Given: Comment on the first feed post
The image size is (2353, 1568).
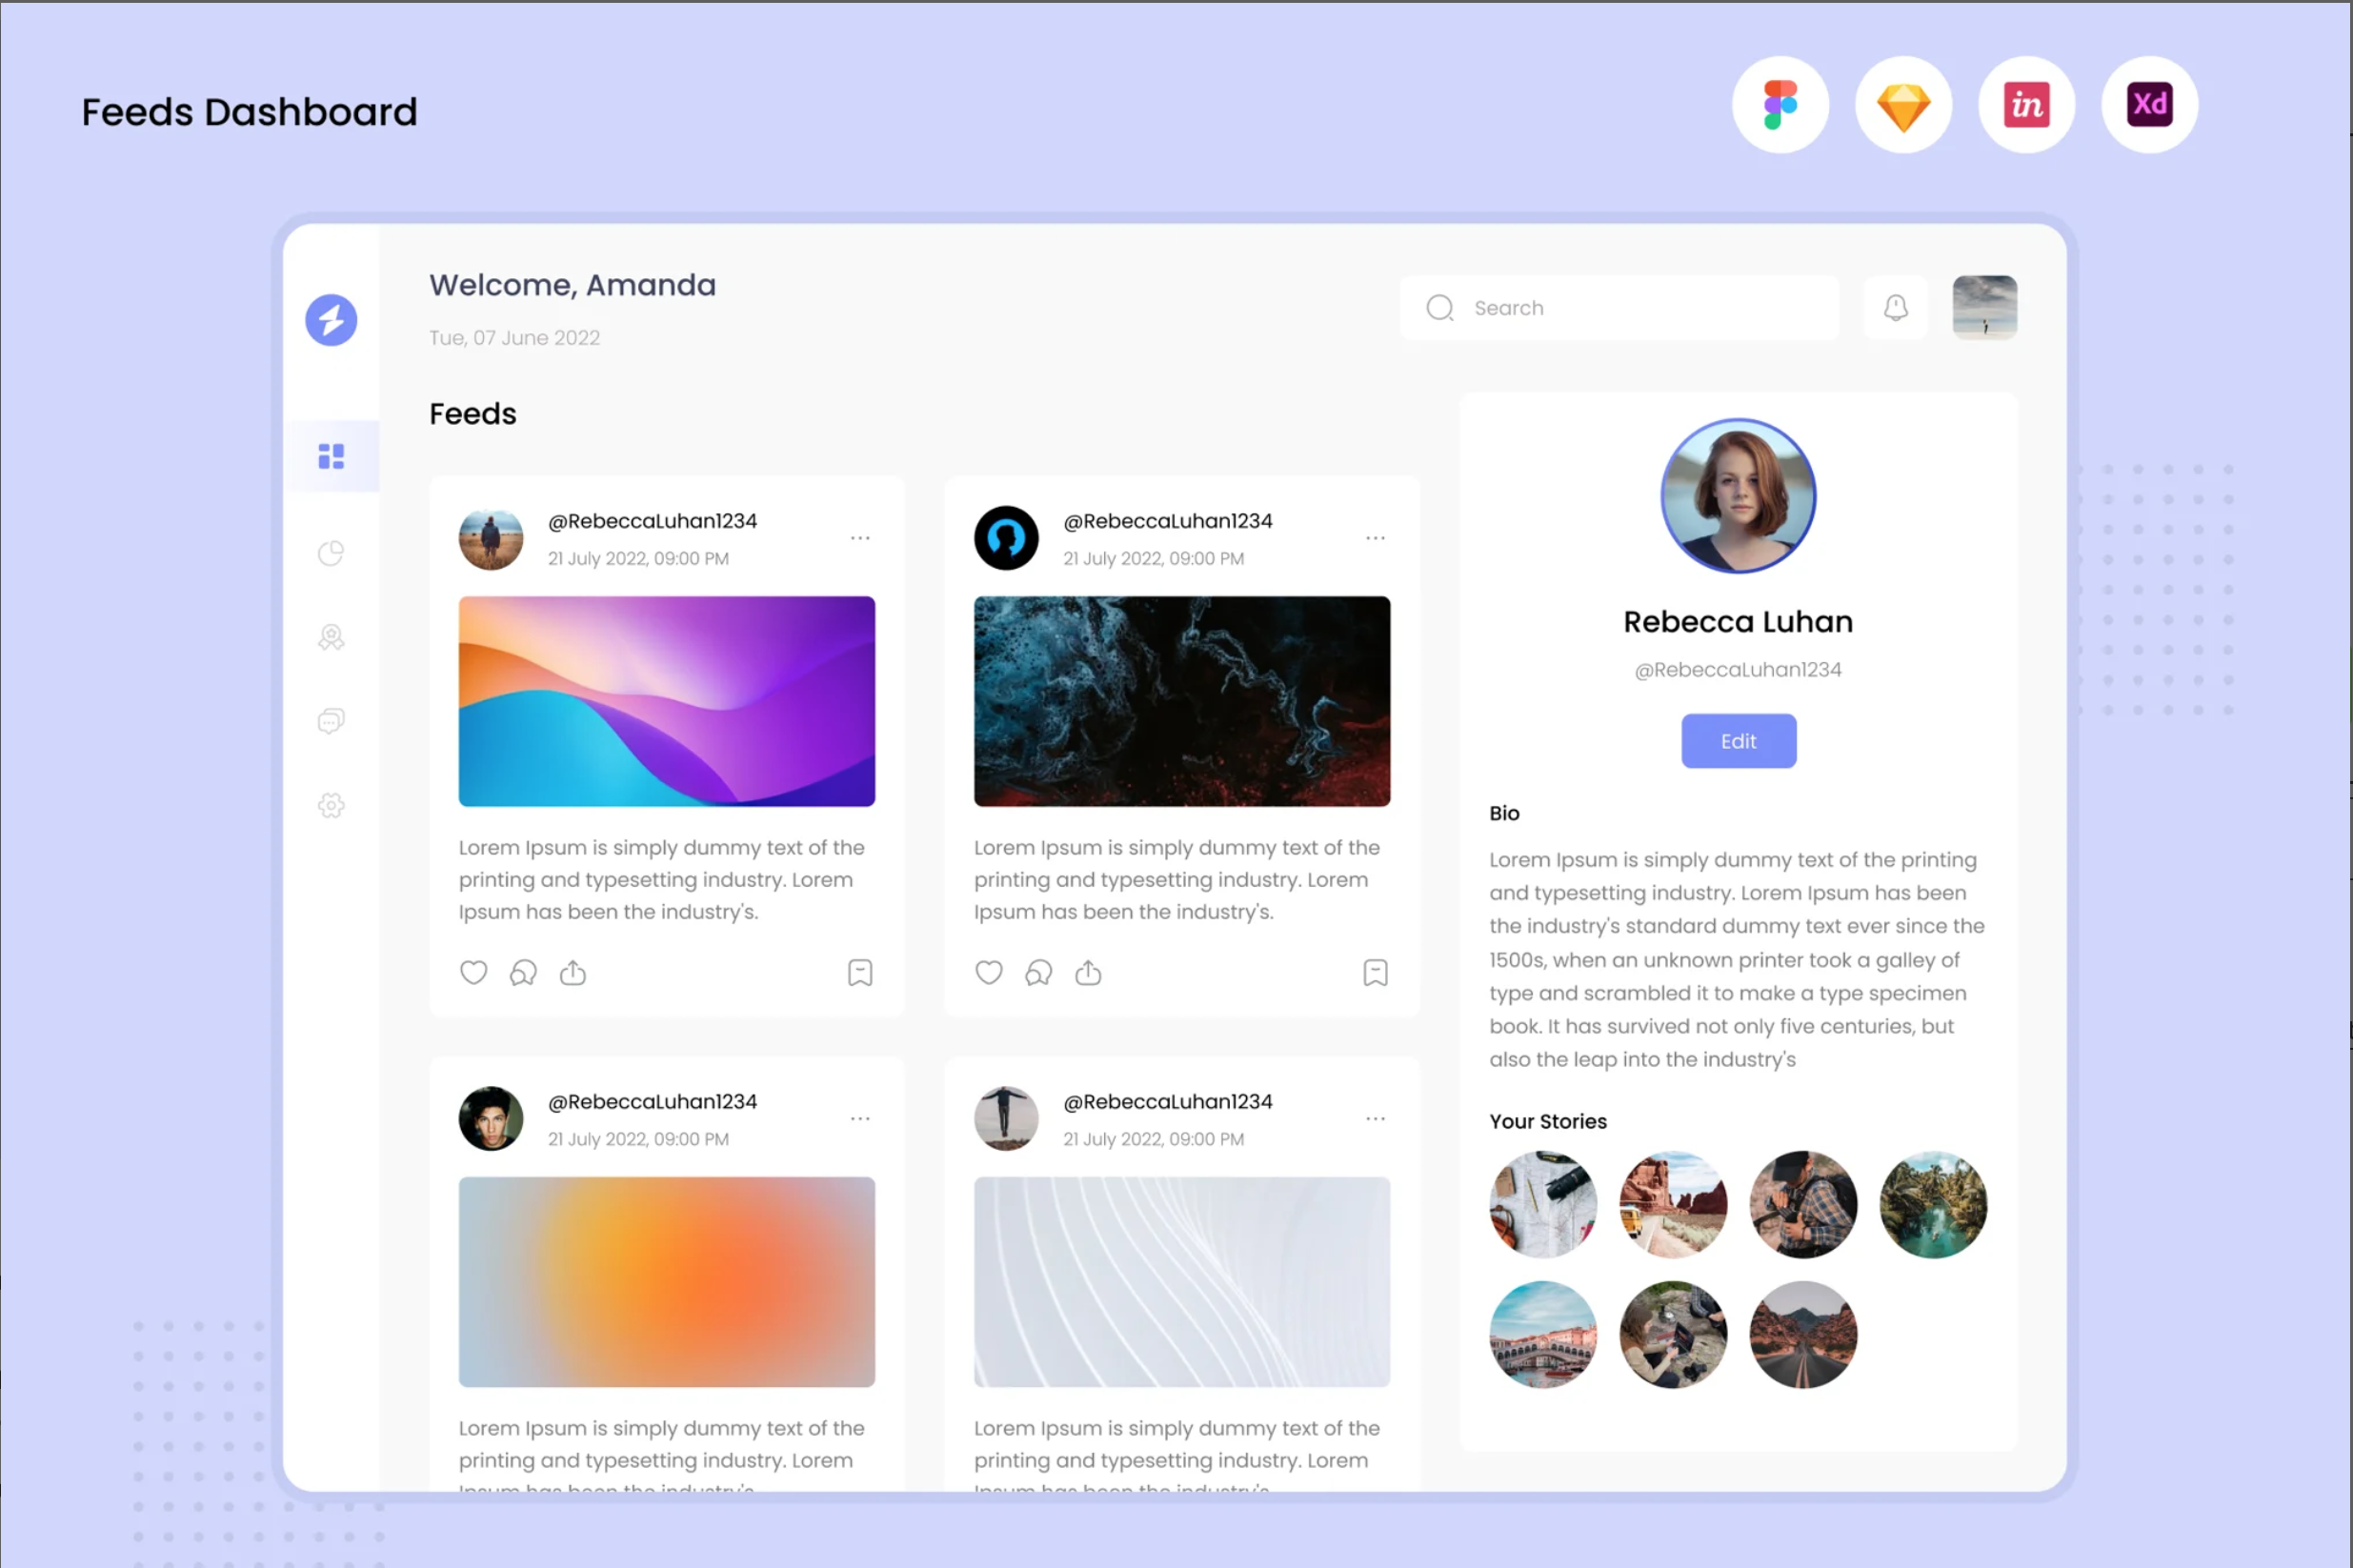Looking at the screenshot, I should click(523, 972).
